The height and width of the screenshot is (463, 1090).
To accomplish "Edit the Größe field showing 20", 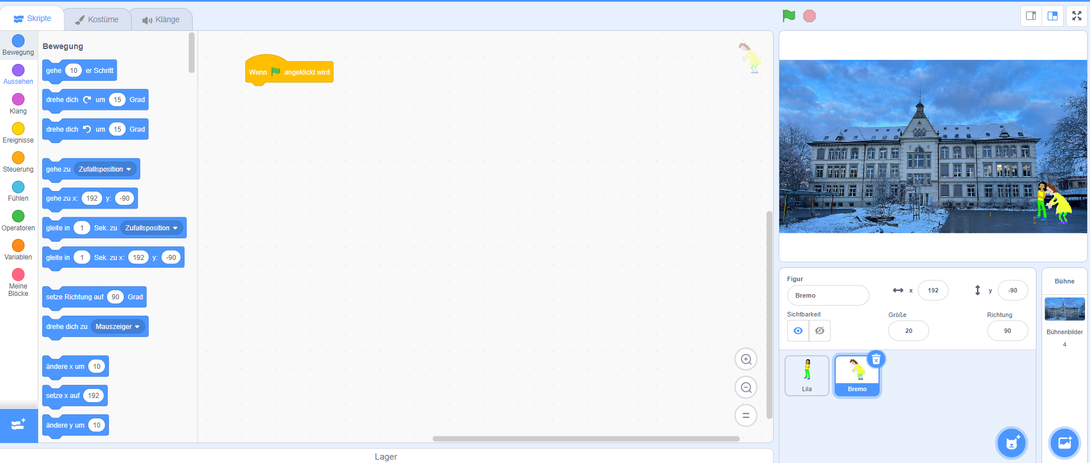I will click(908, 331).
